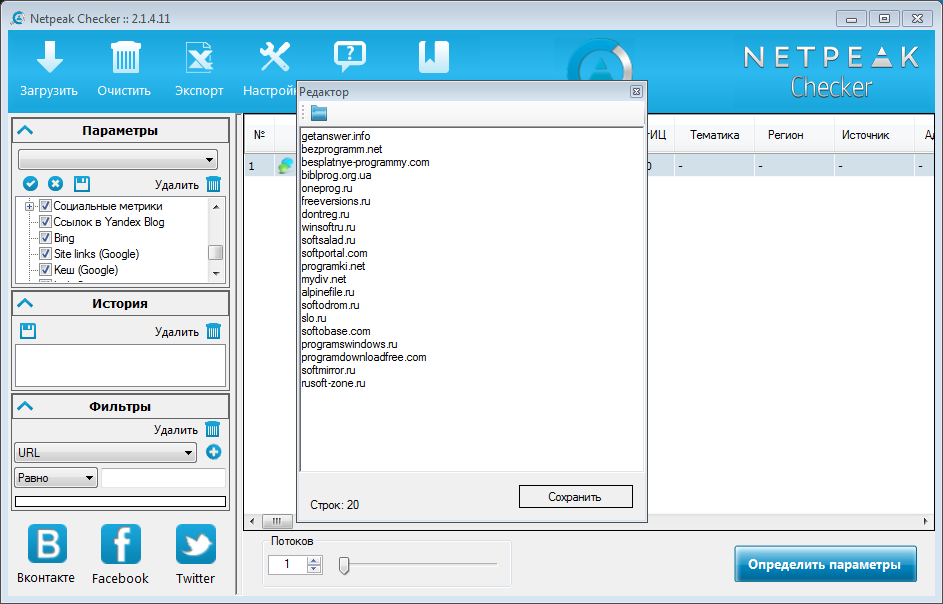This screenshot has width=943, height=604.
Task: Click the История list box
Action: click(x=120, y=365)
